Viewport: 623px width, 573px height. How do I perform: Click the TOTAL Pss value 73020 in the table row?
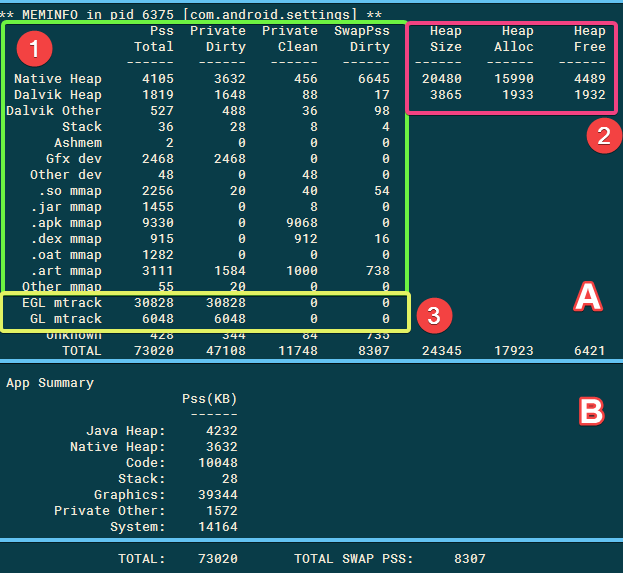coord(154,351)
